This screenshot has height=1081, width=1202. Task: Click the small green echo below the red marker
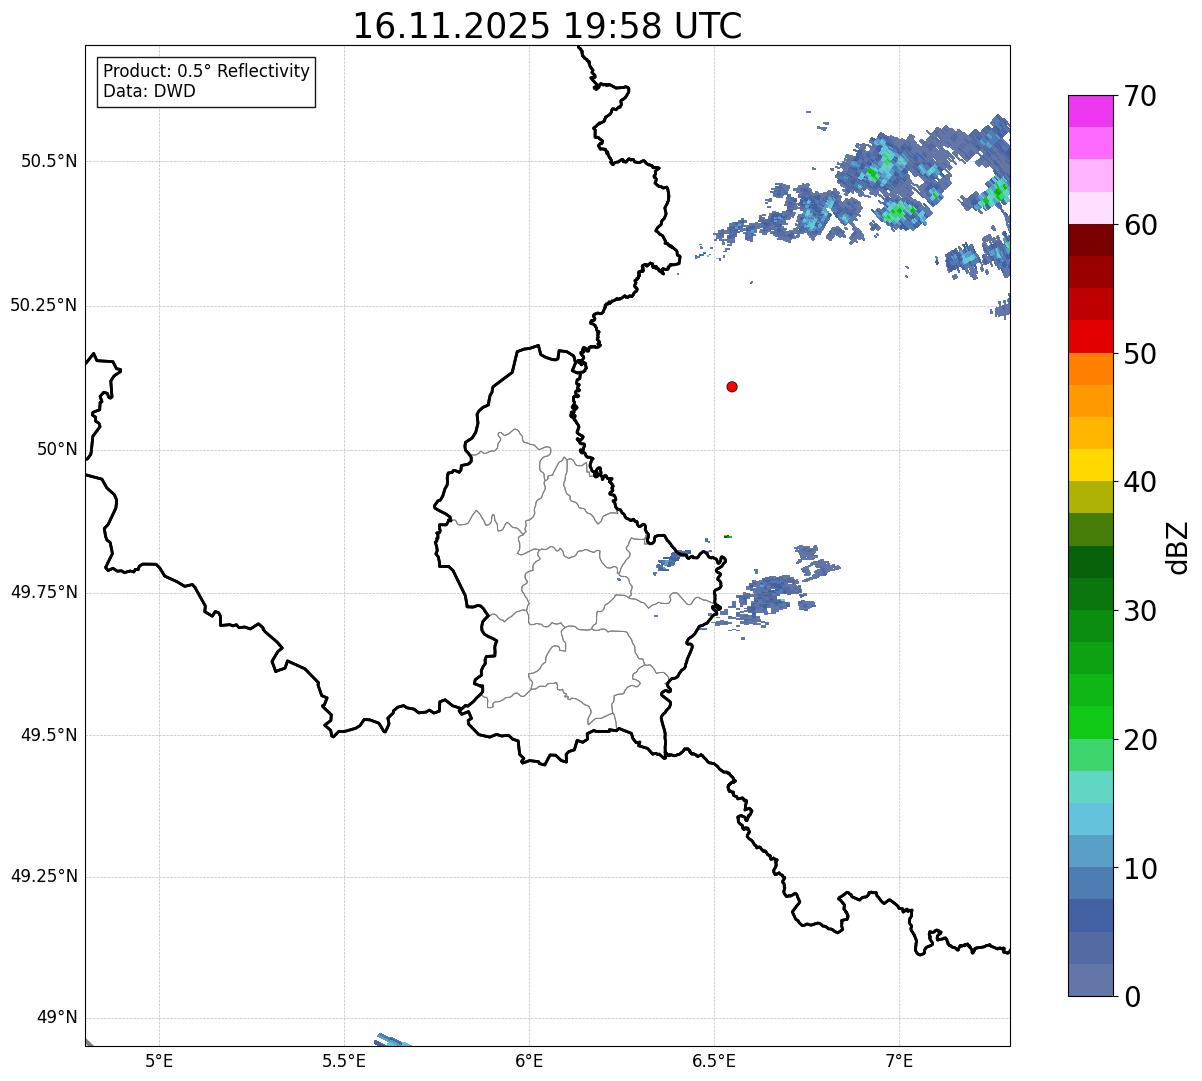(x=728, y=537)
